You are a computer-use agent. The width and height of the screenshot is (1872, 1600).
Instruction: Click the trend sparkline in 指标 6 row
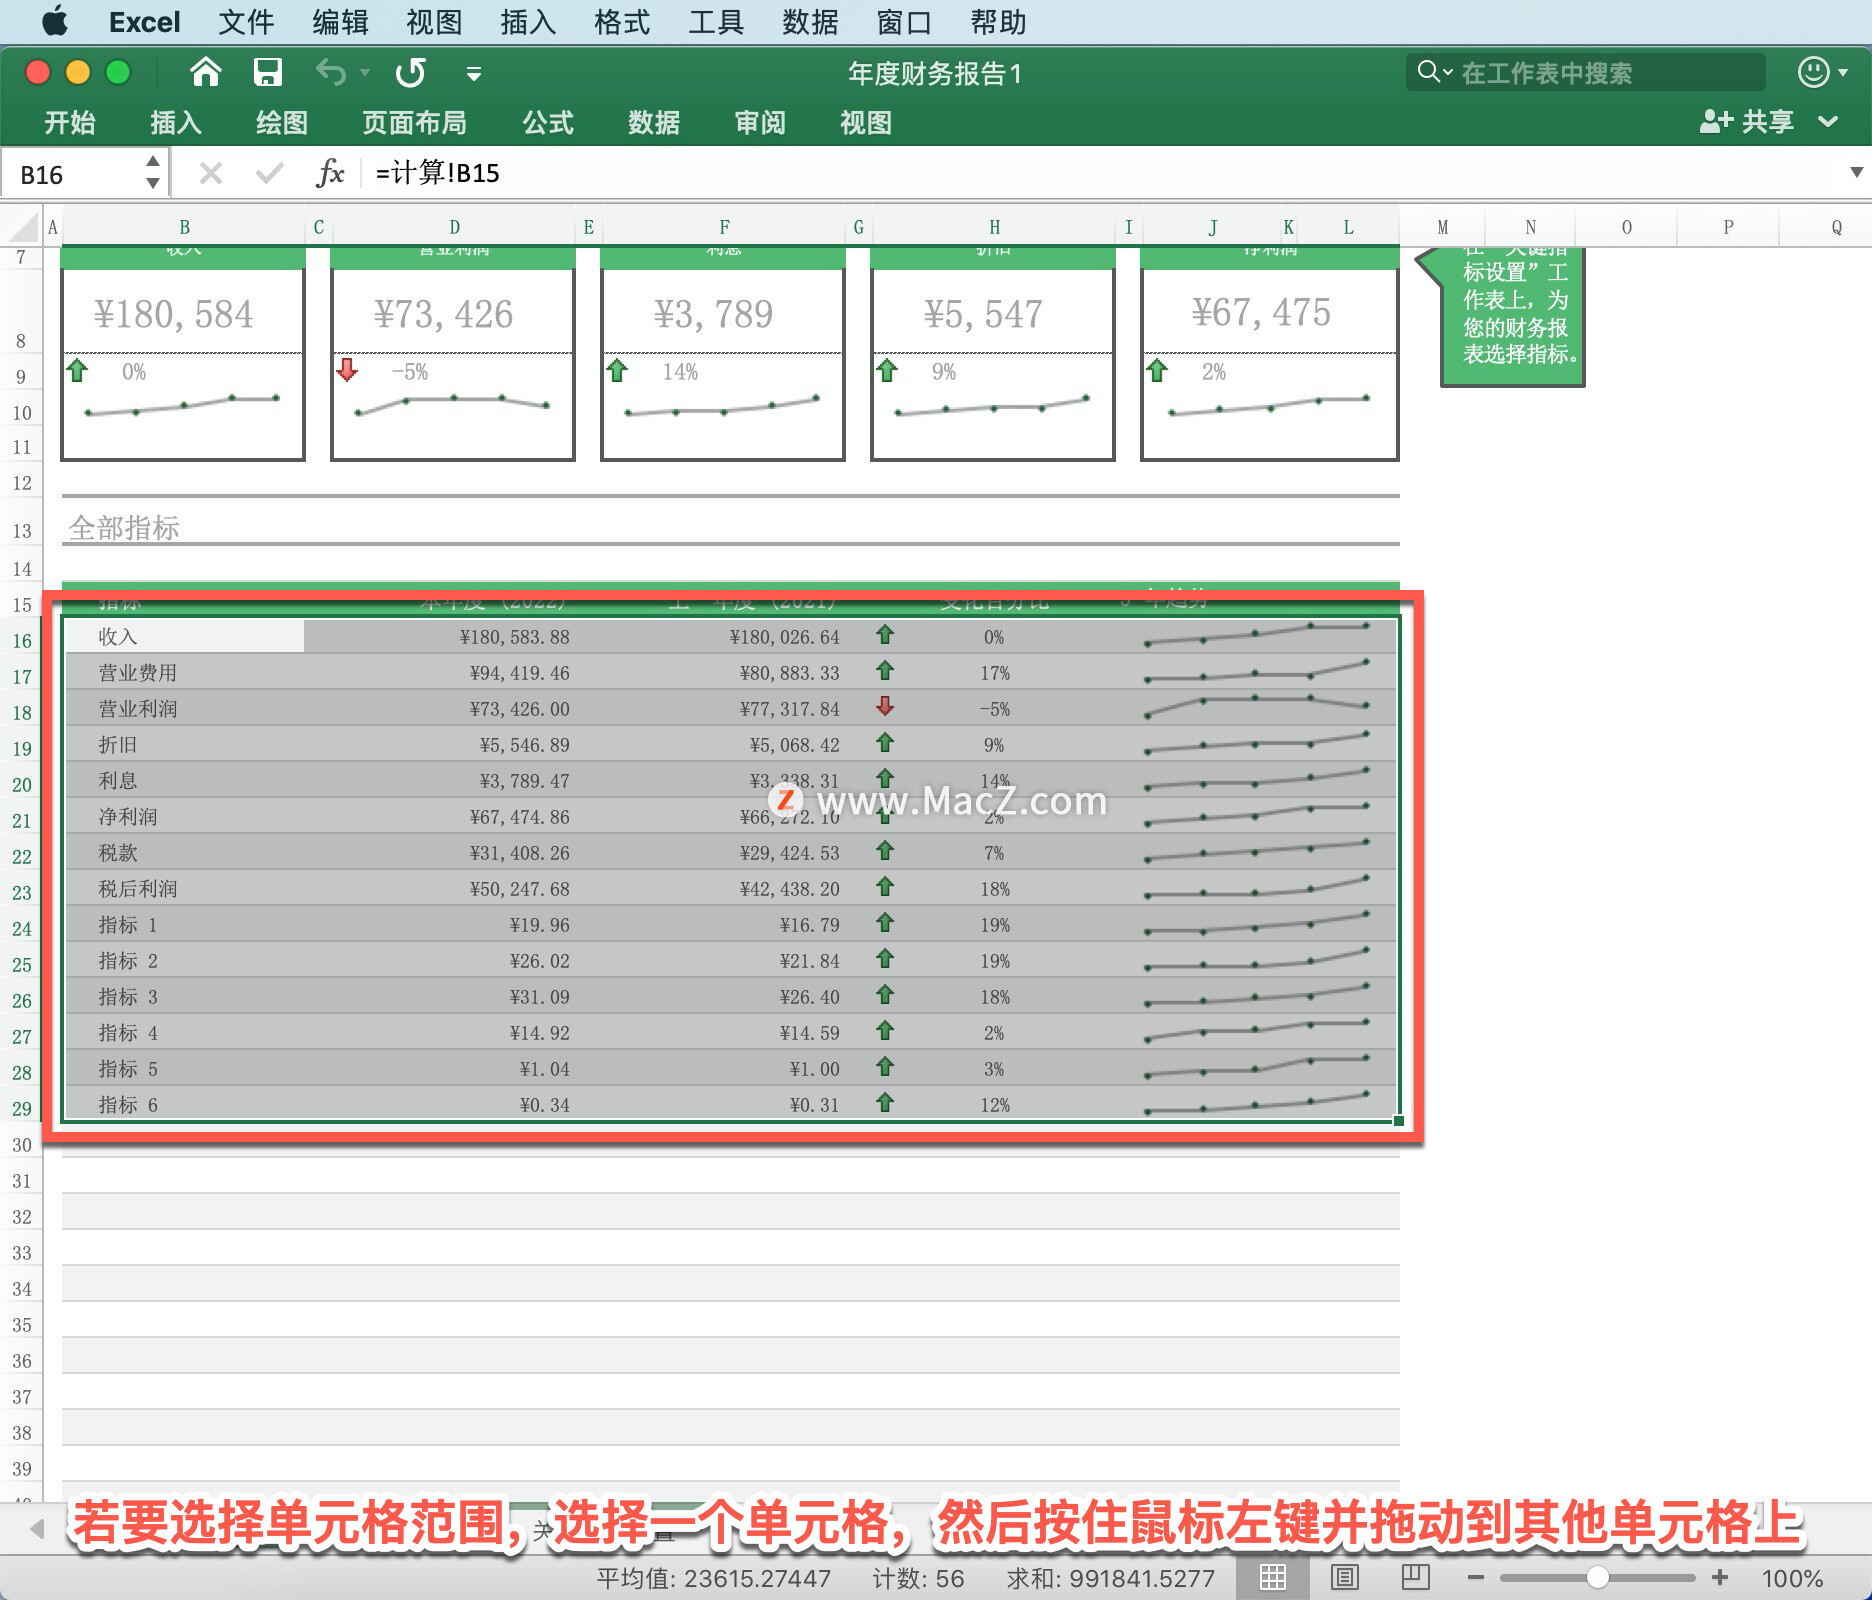(x=1258, y=1103)
